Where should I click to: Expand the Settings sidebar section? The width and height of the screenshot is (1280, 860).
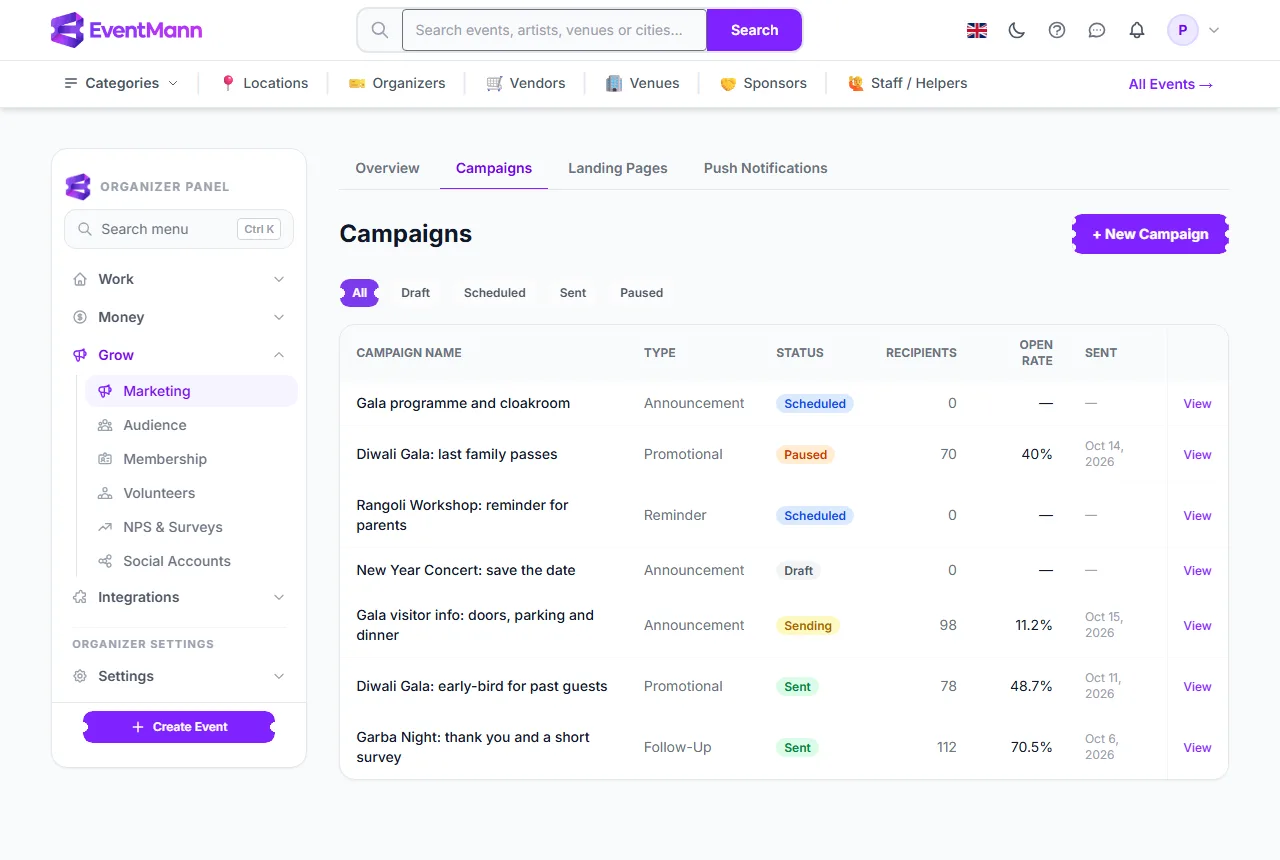(x=179, y=676)
